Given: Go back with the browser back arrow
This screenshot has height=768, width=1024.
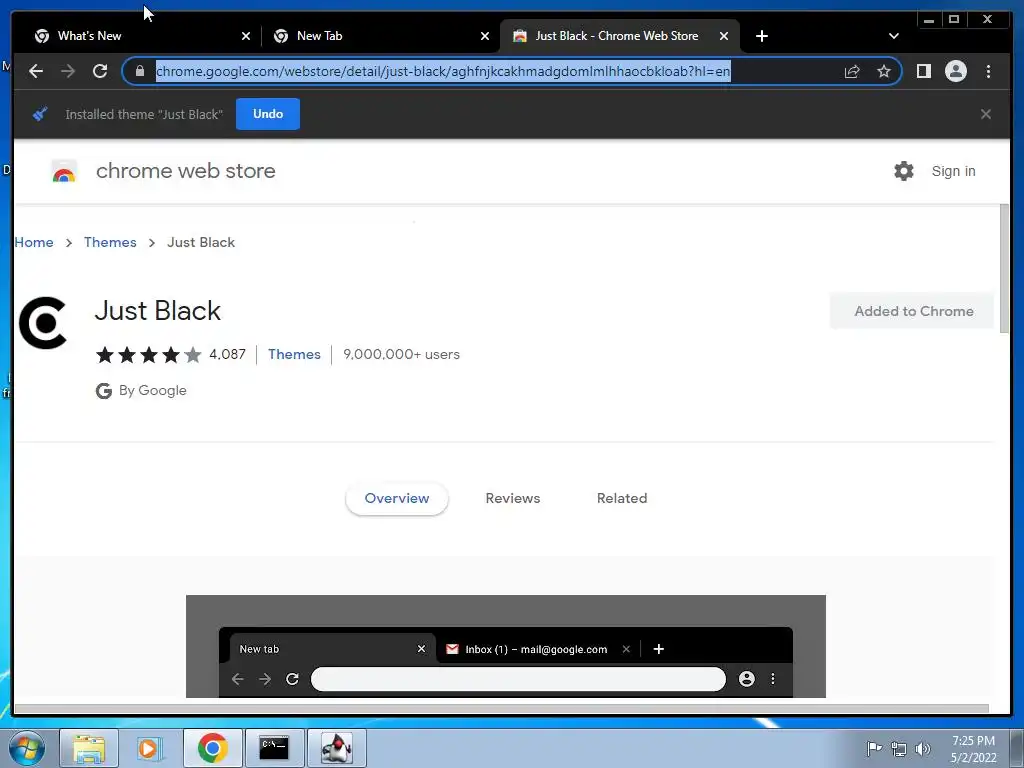Looking at the screenshot, I should click(x=36, y=71).
